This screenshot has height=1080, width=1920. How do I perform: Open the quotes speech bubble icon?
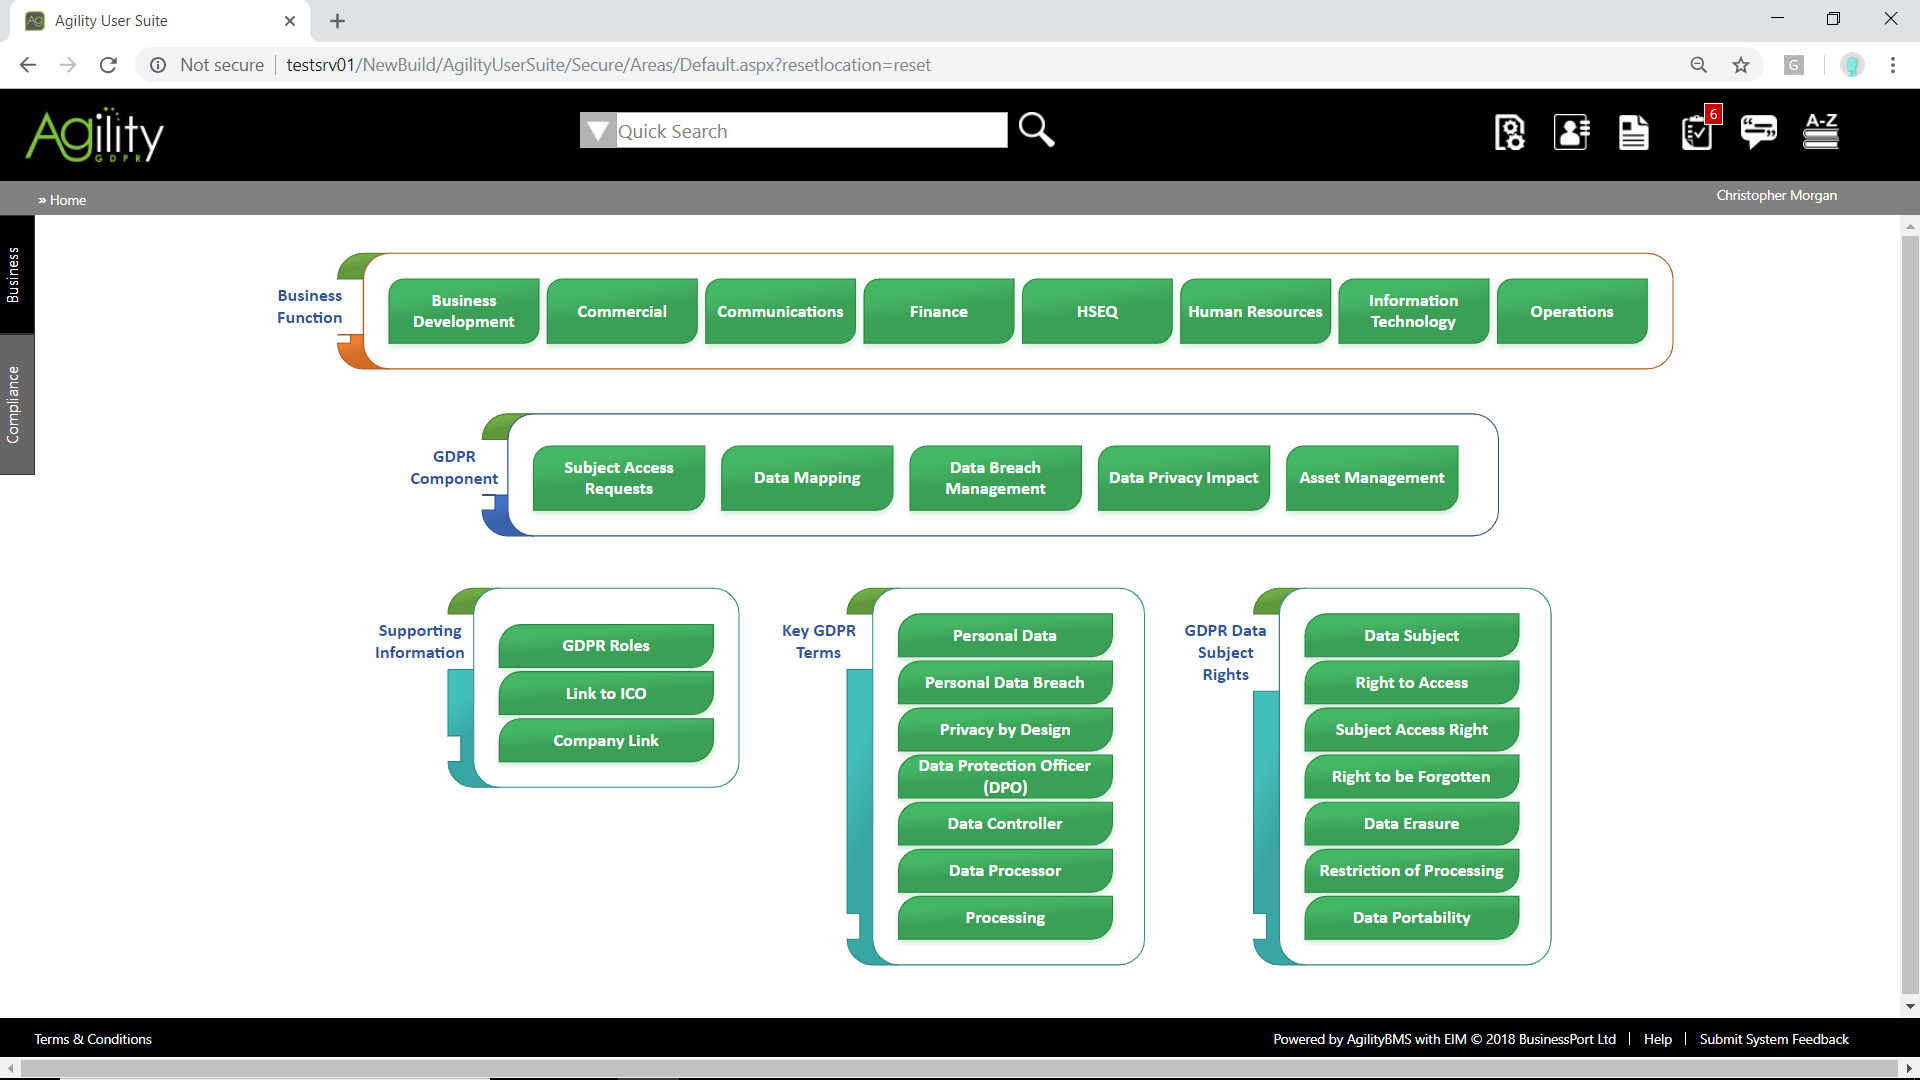(1758, 132)
